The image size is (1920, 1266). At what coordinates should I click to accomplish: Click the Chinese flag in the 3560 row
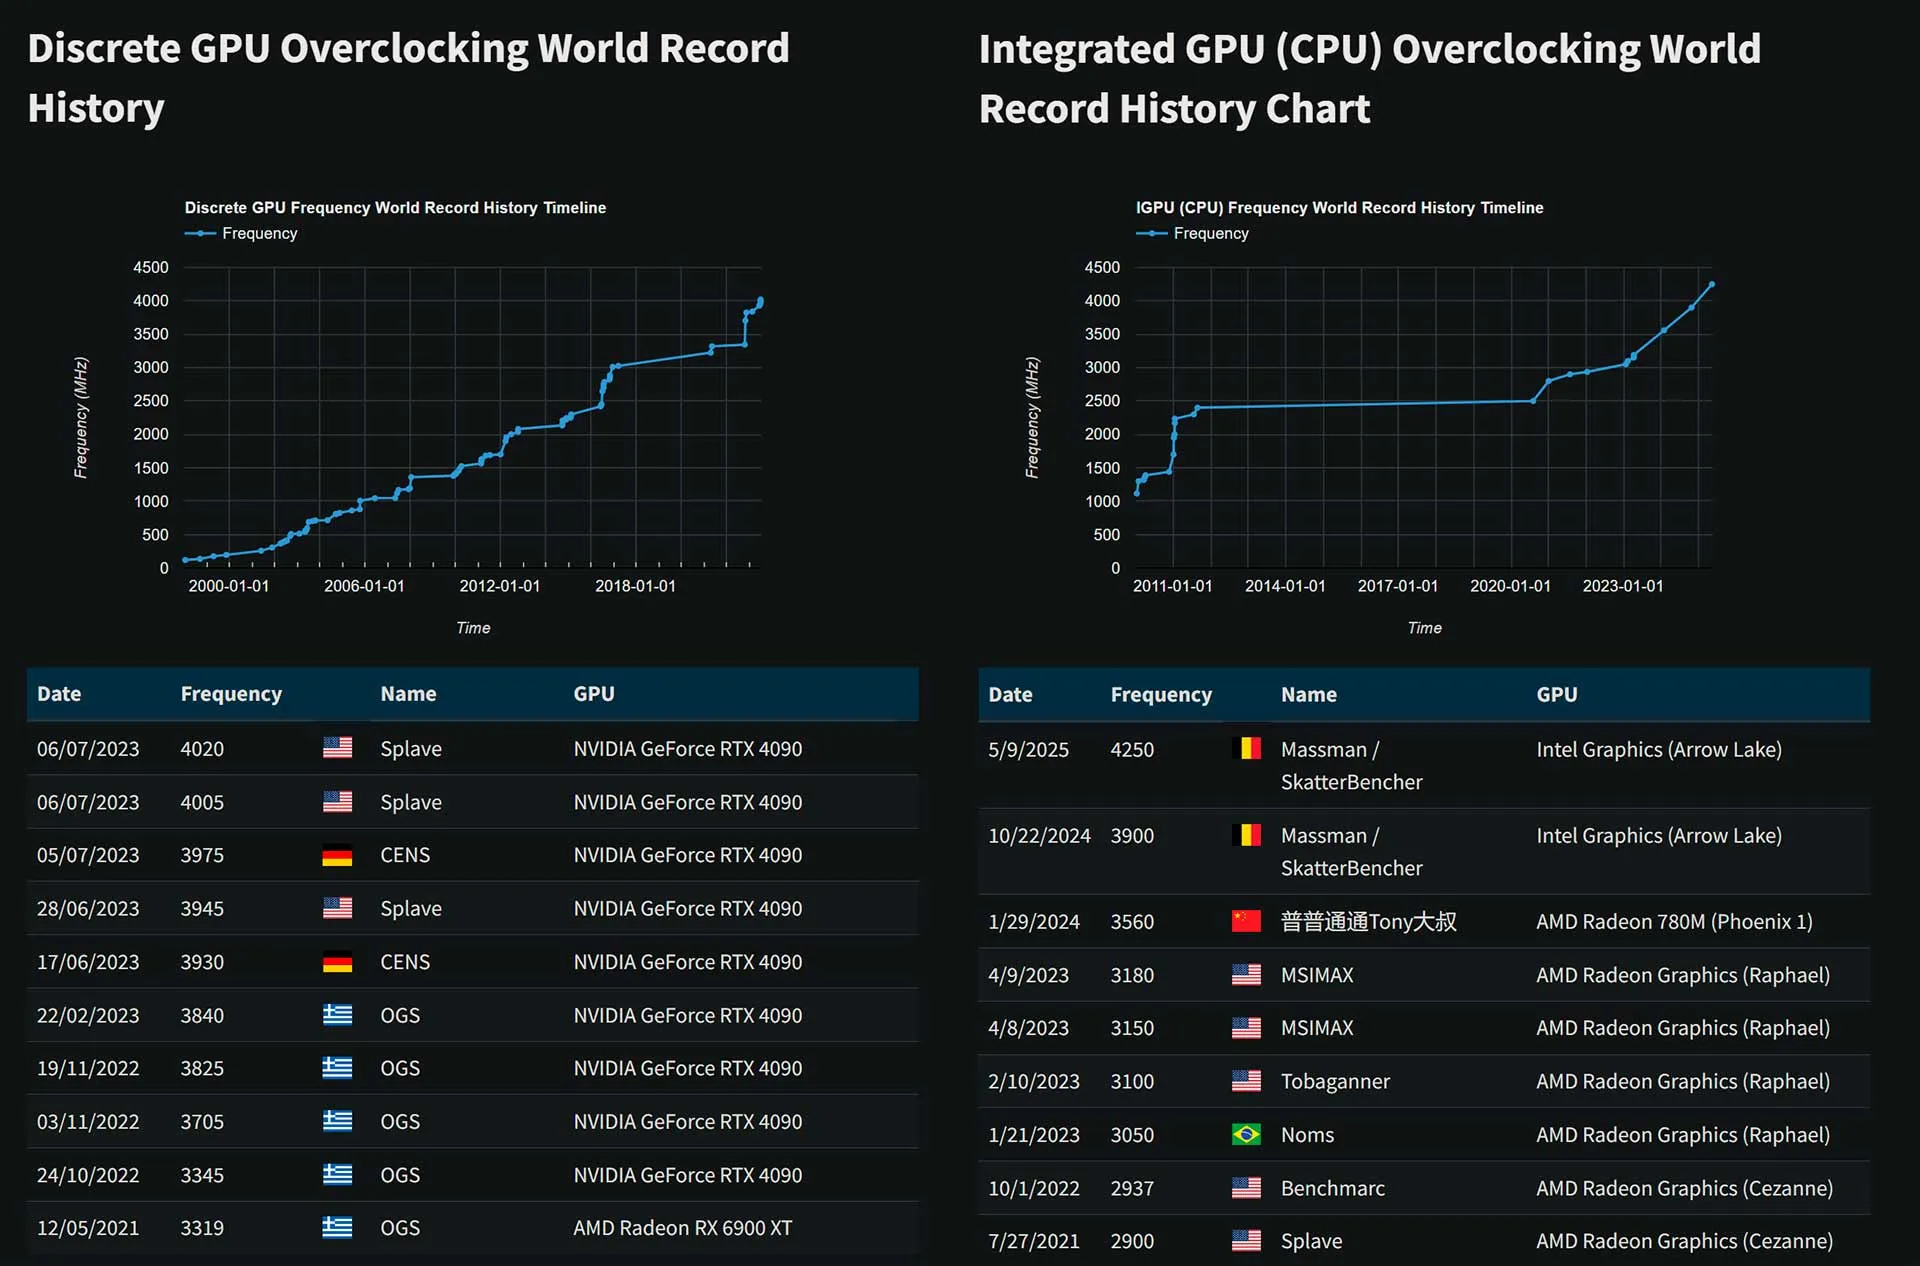tap(1246, 921)
